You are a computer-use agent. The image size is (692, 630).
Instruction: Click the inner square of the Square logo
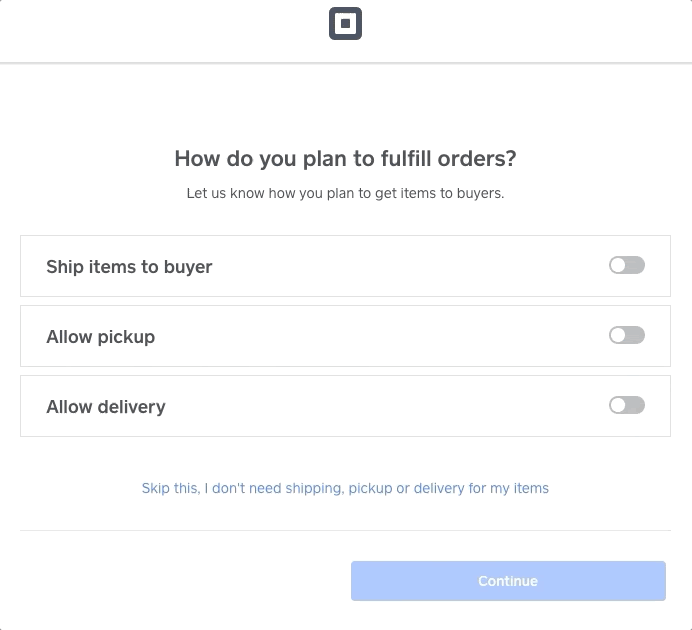345,23
